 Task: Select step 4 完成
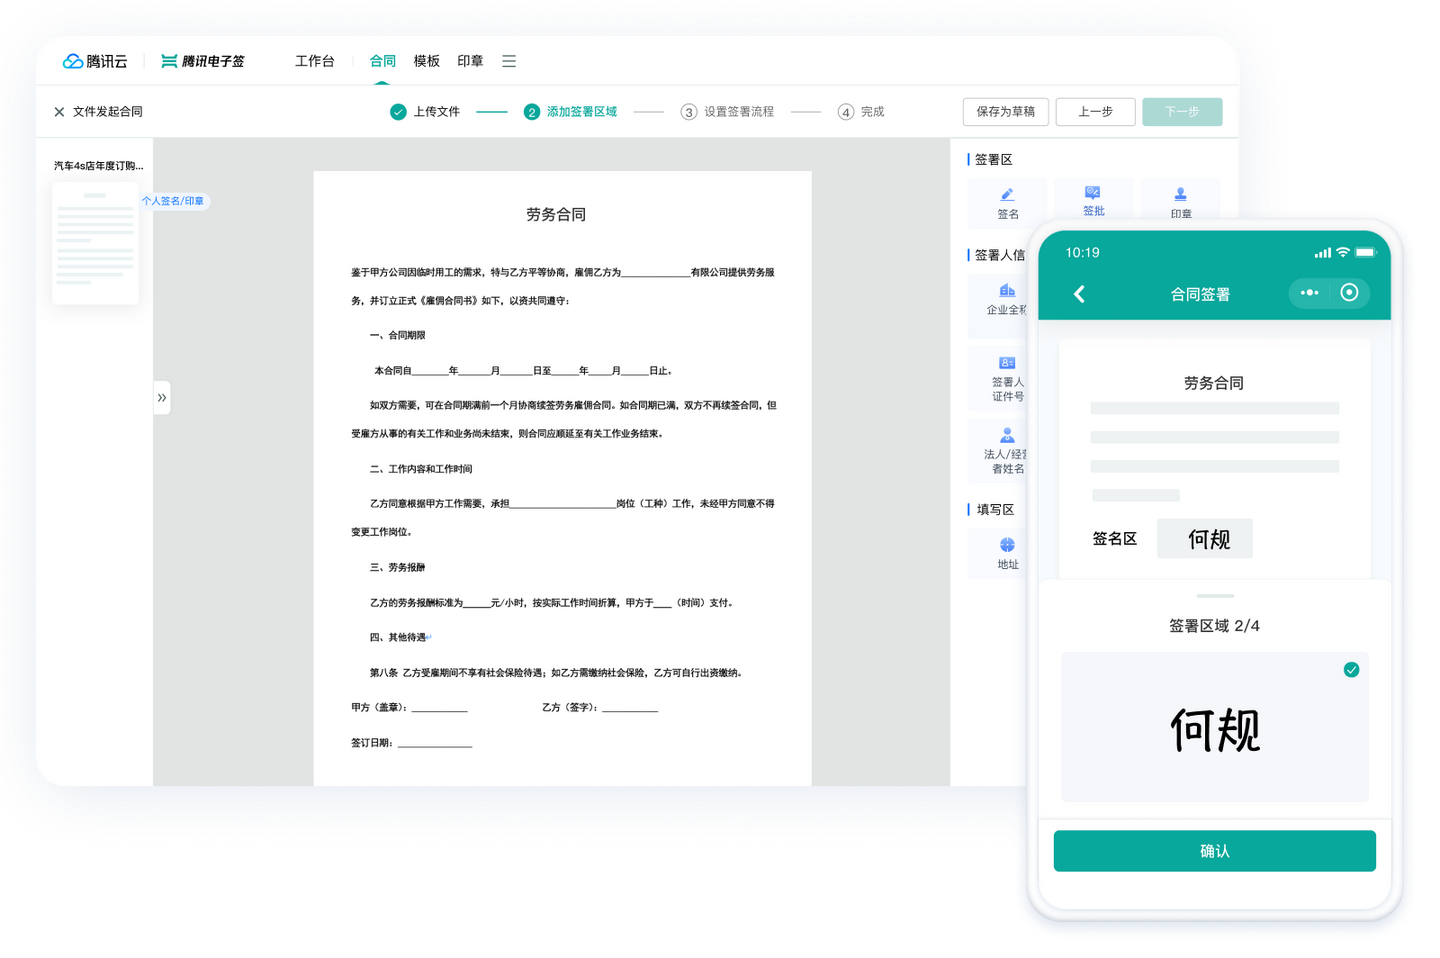click(x=861, y=112)
